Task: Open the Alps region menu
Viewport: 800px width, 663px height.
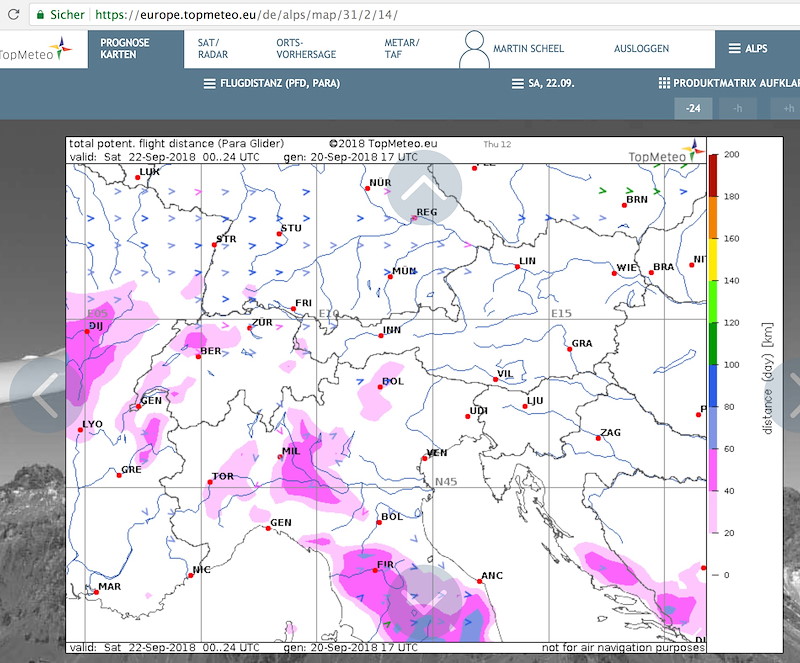Action: (748, 48)
